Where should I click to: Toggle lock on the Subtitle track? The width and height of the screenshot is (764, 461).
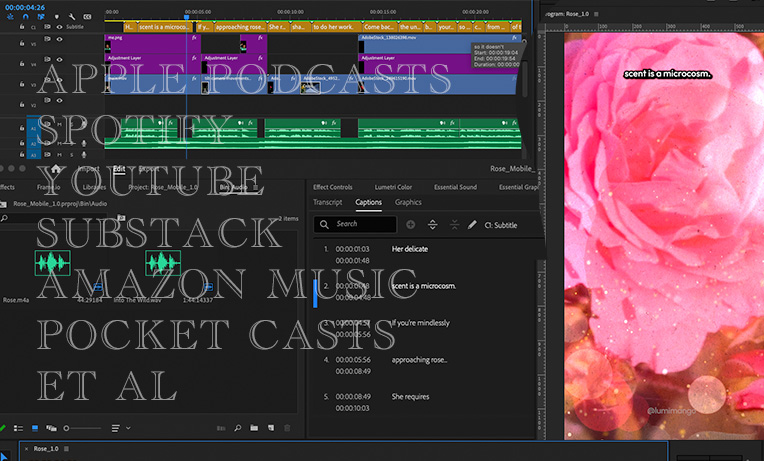(x=22, y=27)
